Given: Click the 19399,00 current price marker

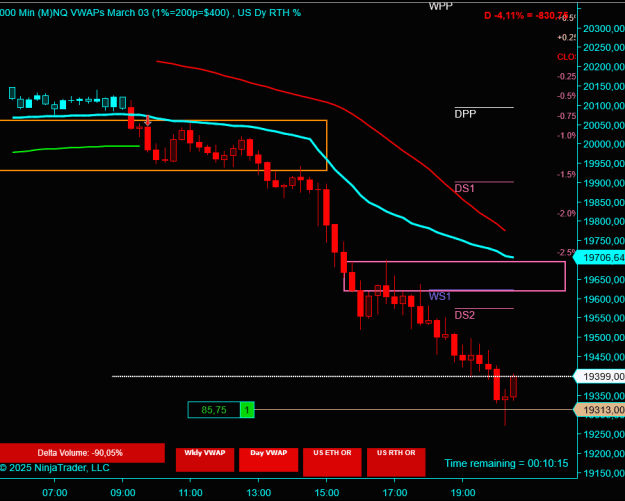Looking at the screenshot, I should (x=600, y=376).
